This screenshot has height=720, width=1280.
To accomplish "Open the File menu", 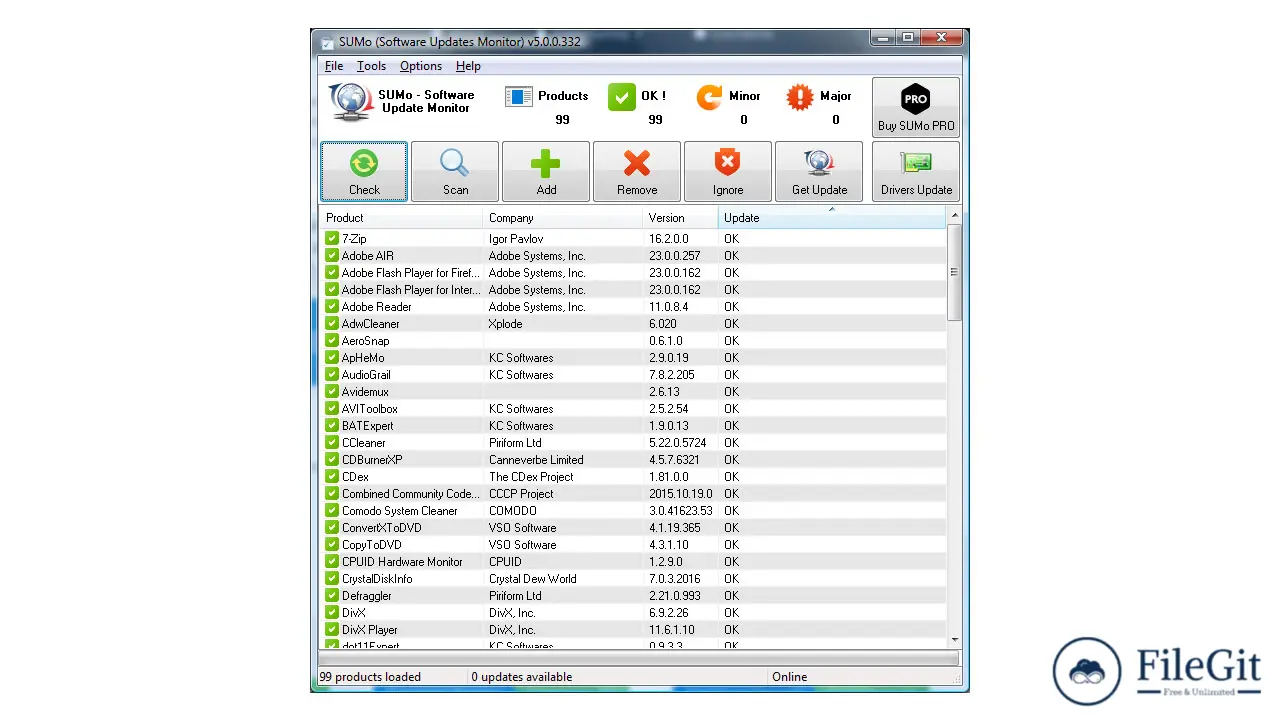I will click(334, 66).
